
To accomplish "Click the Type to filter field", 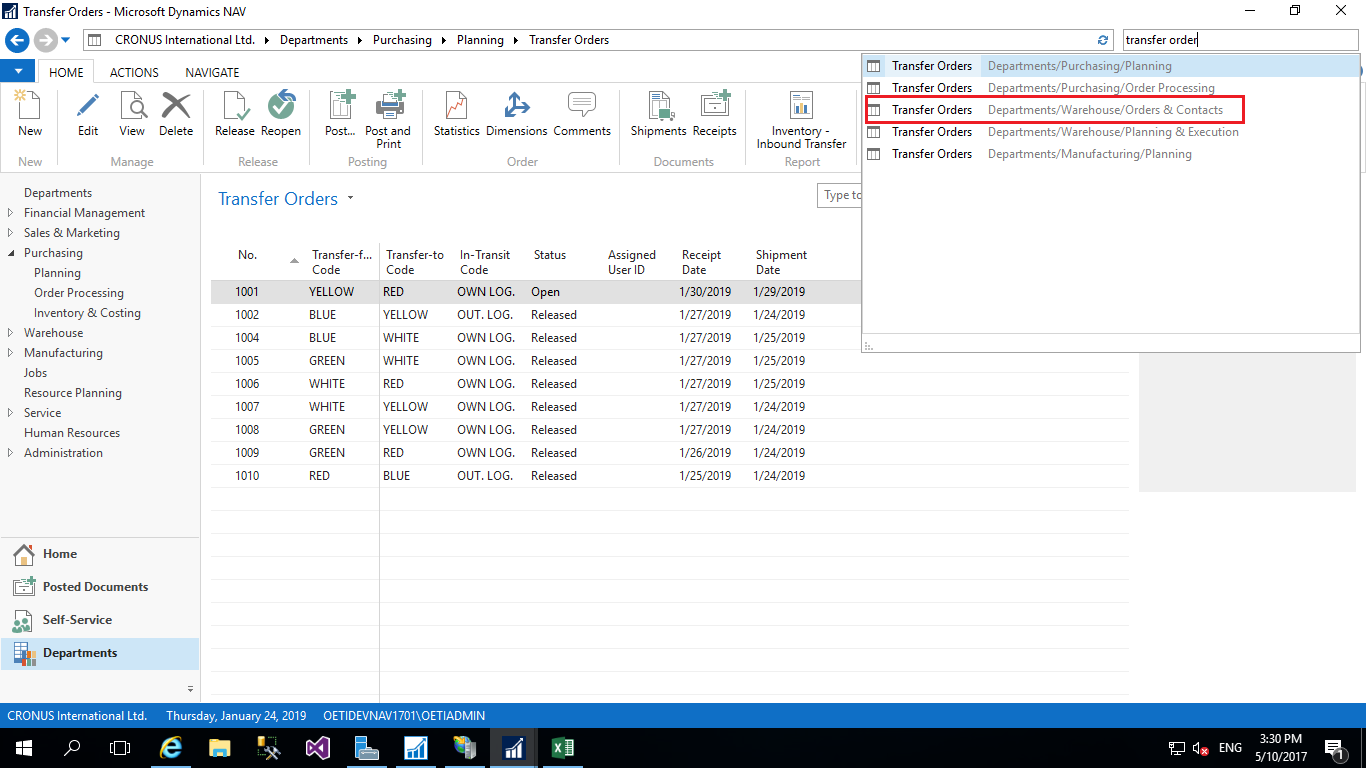I will coord(840,195).
